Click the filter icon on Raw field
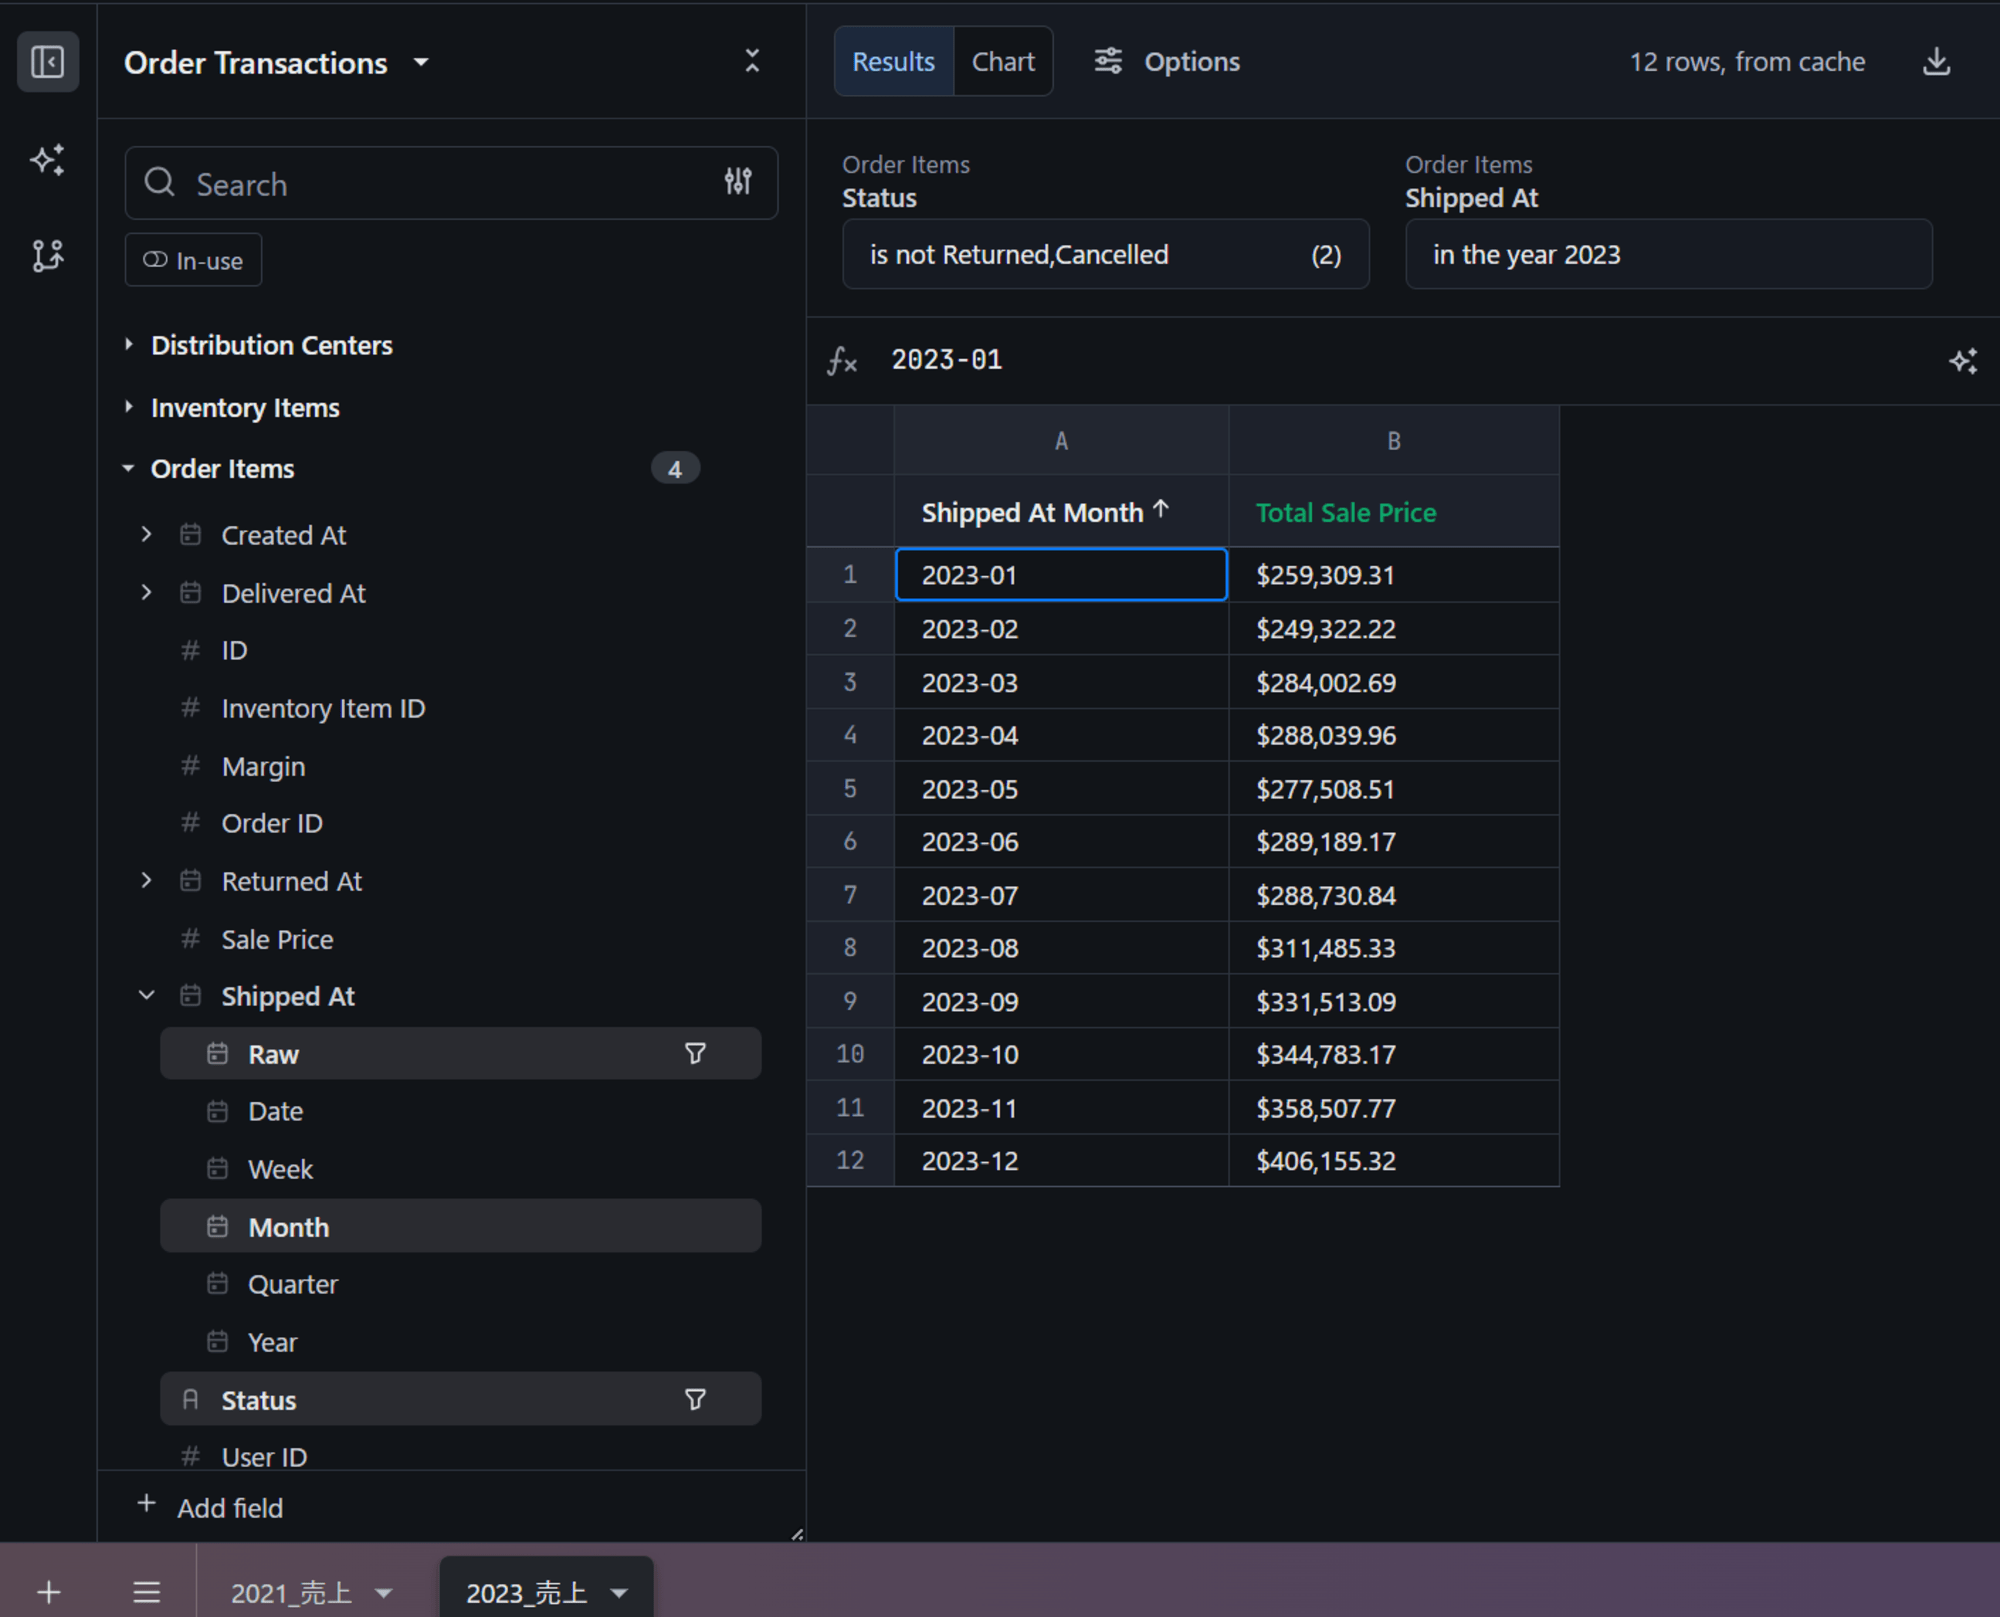This screenshot has width=2000, height=1617. pos(695,1053)
